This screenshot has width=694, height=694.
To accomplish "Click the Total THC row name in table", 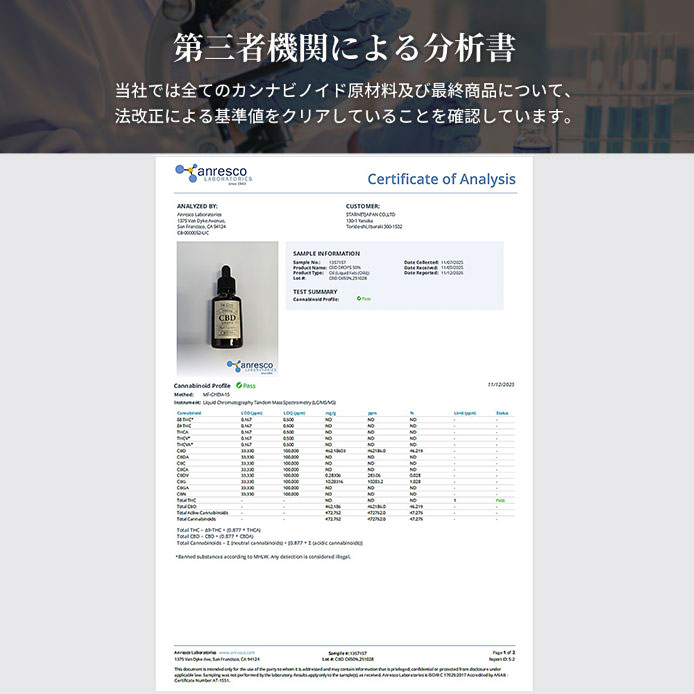I will [x=186, y=500].
